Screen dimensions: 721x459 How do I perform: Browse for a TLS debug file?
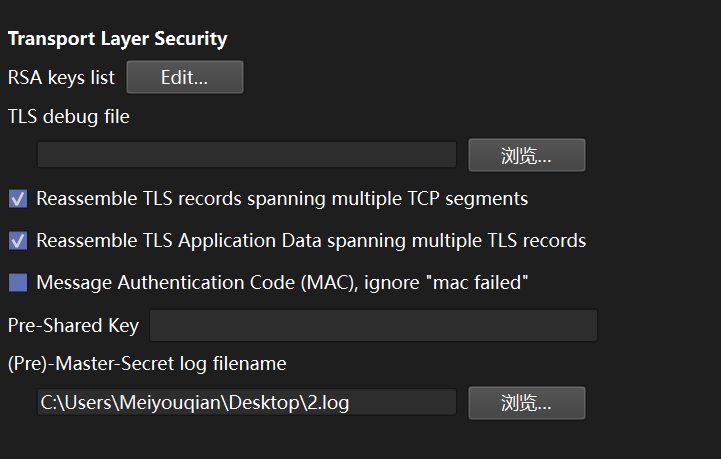[x=526, y=155]
